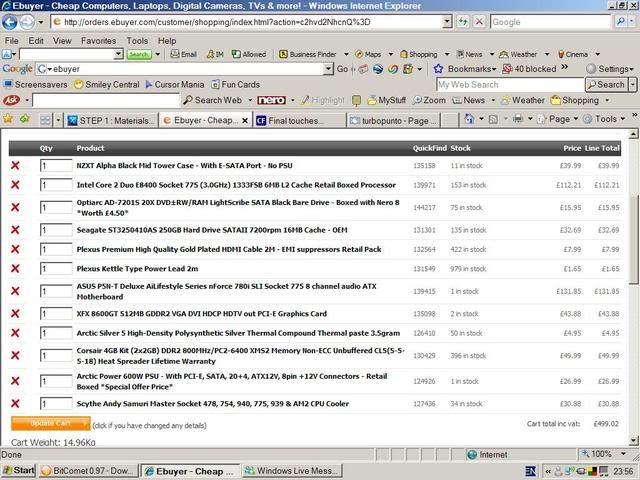This screenshot has width=640, height=480.
Task: Open the Favorites Center star icon
Action: click(x=8, y=119)
